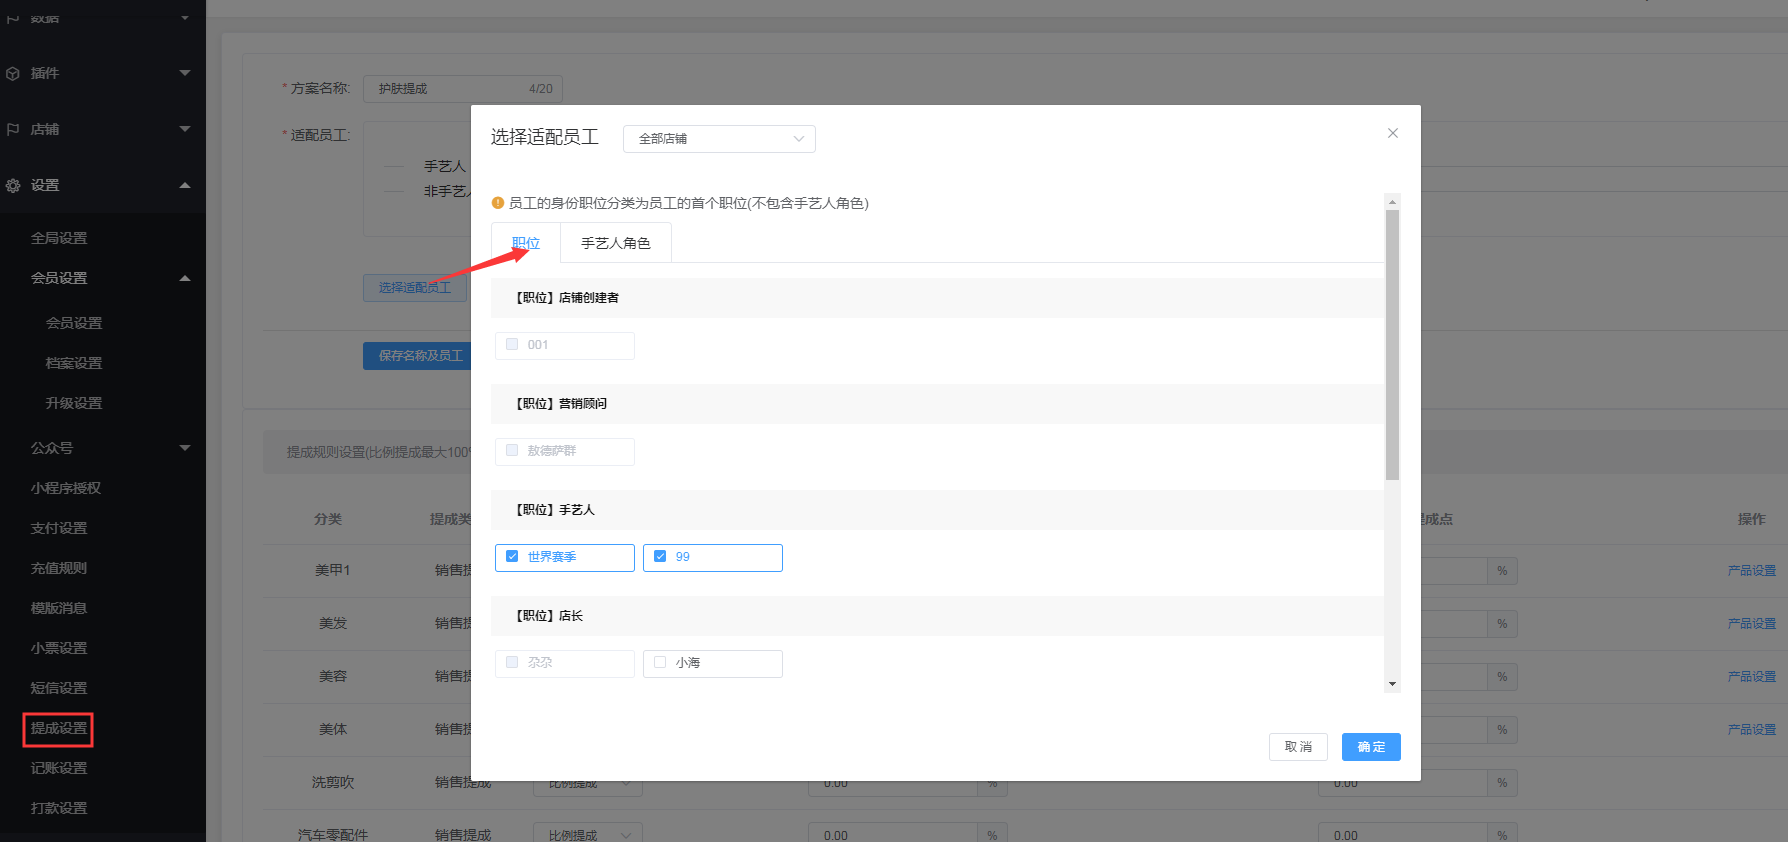
Task: Click the 美甲1 category cell
Action: 333,570
